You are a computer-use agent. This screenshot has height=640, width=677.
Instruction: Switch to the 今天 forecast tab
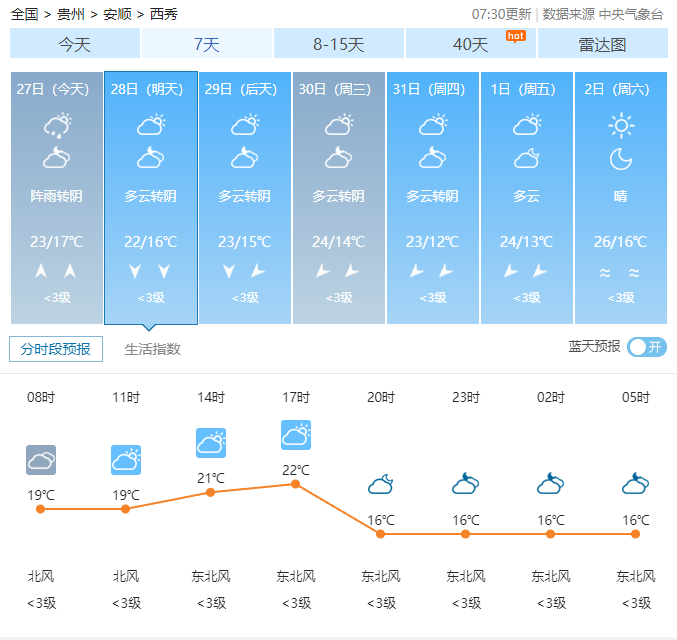(74, 44)
